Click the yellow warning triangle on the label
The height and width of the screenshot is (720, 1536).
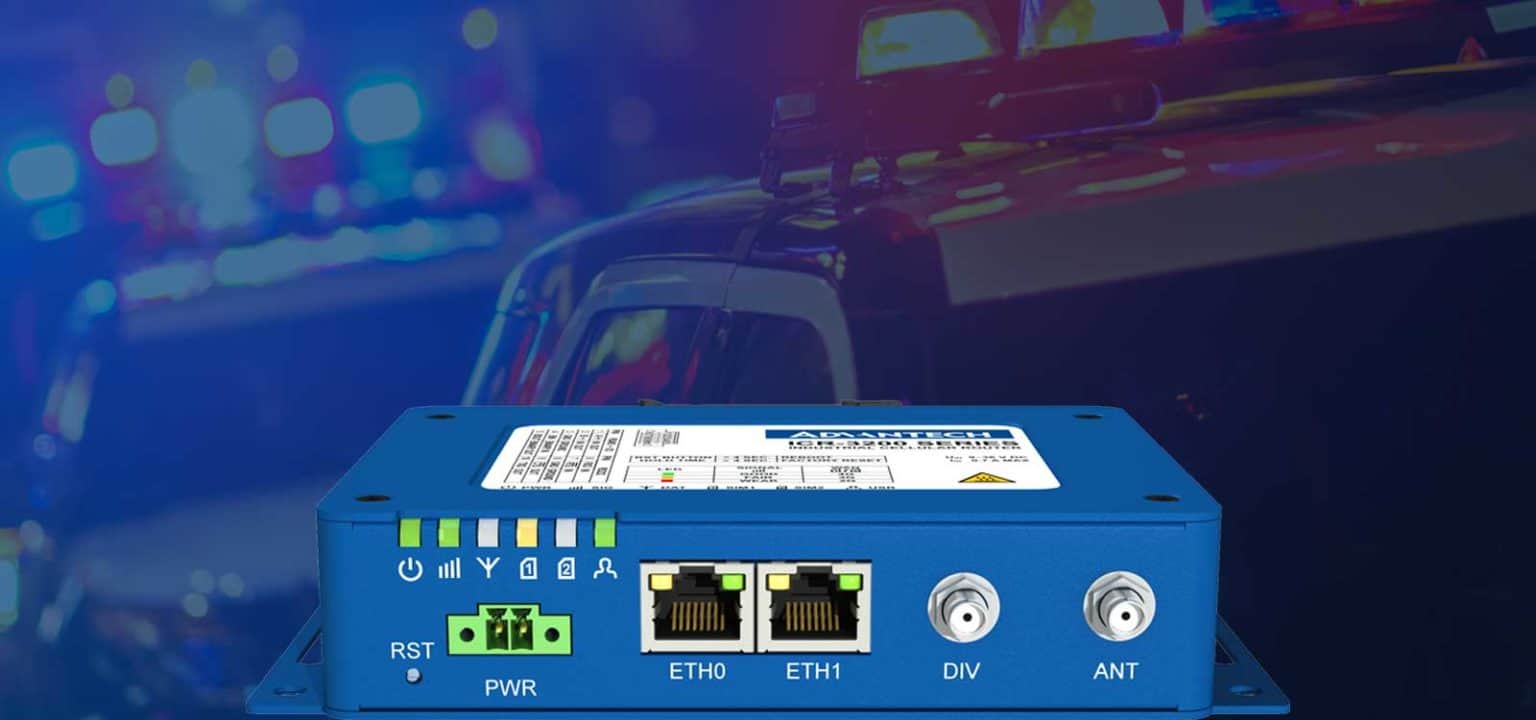(987, 477)
